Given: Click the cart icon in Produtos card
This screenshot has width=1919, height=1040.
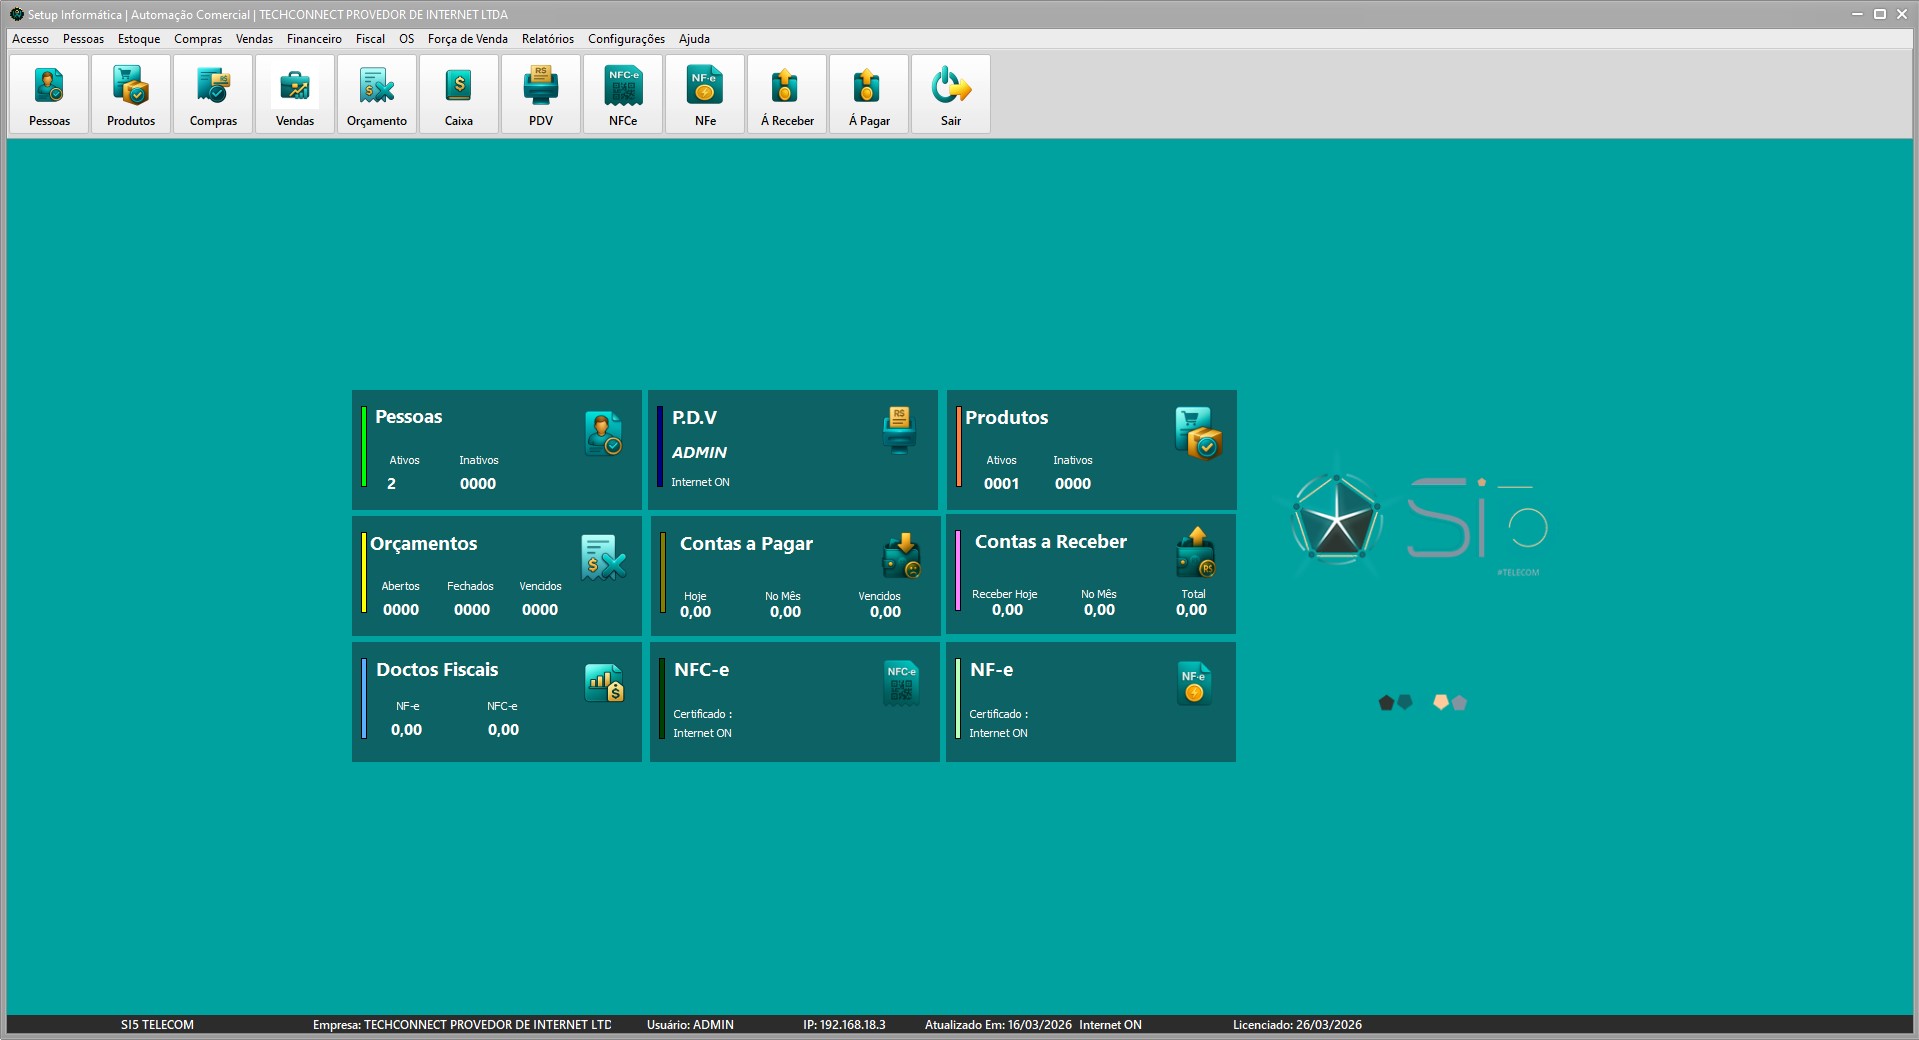Looking at the screenshot, I should pyautogui.click(x=1198, y=433).
